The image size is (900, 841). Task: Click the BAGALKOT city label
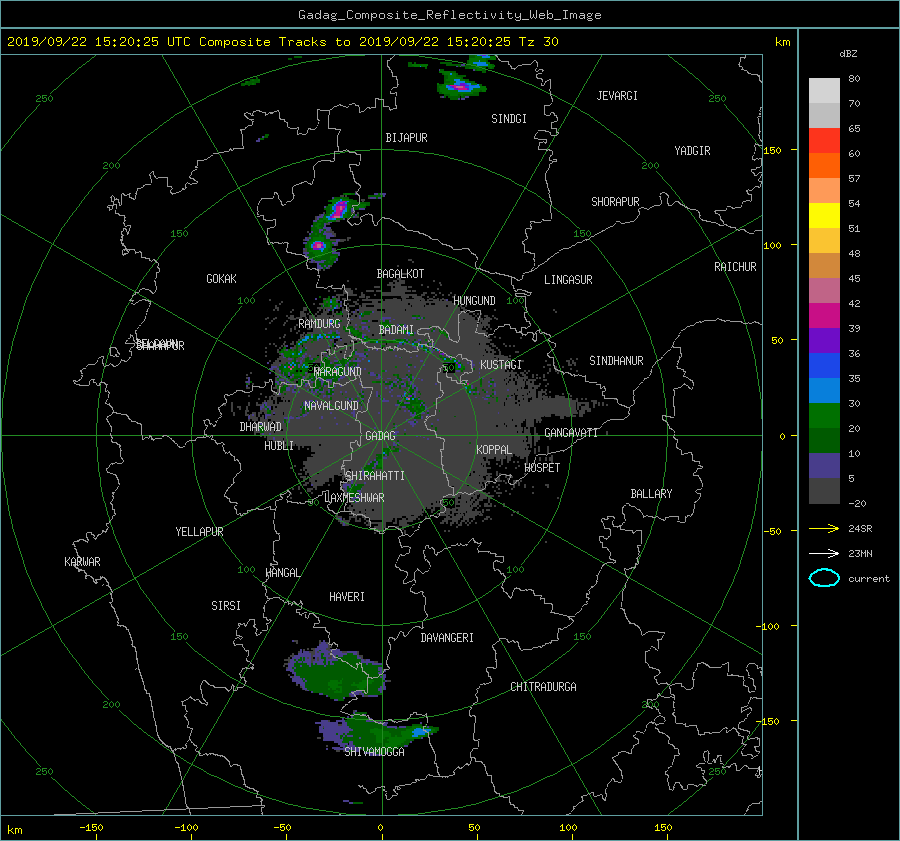point(400,274)
